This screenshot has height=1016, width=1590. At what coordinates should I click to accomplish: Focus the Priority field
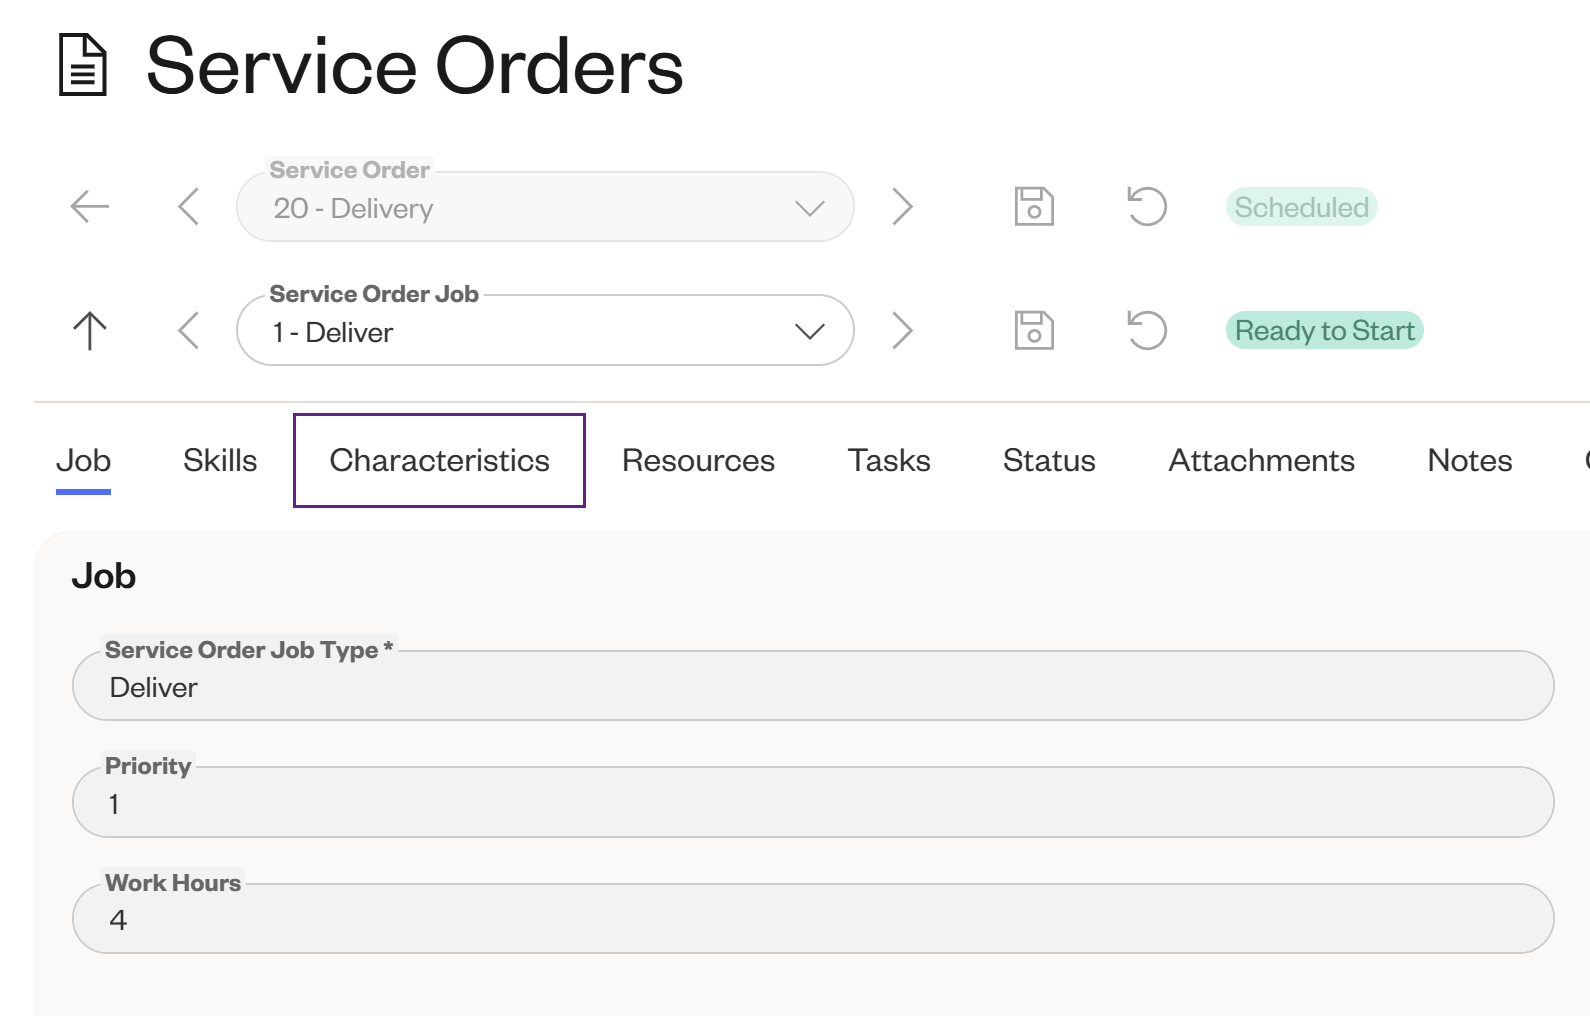812,803
